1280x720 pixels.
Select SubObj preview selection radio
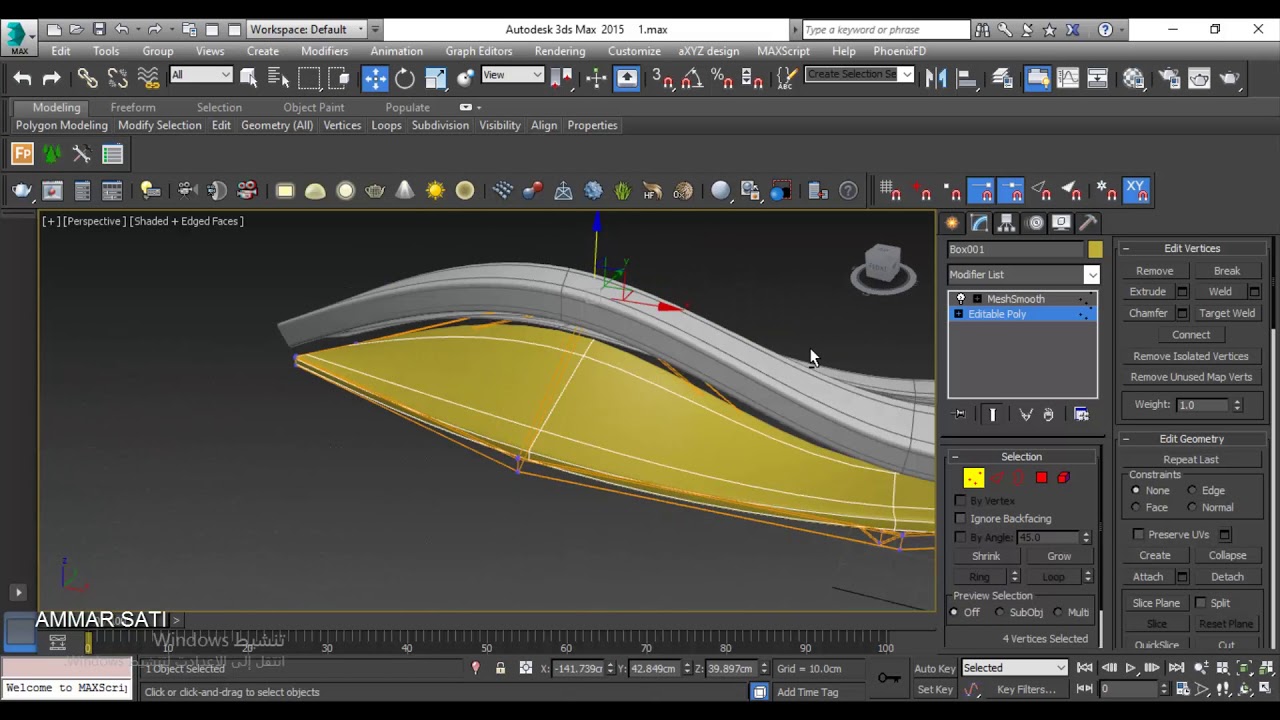(x=999, y=613)
